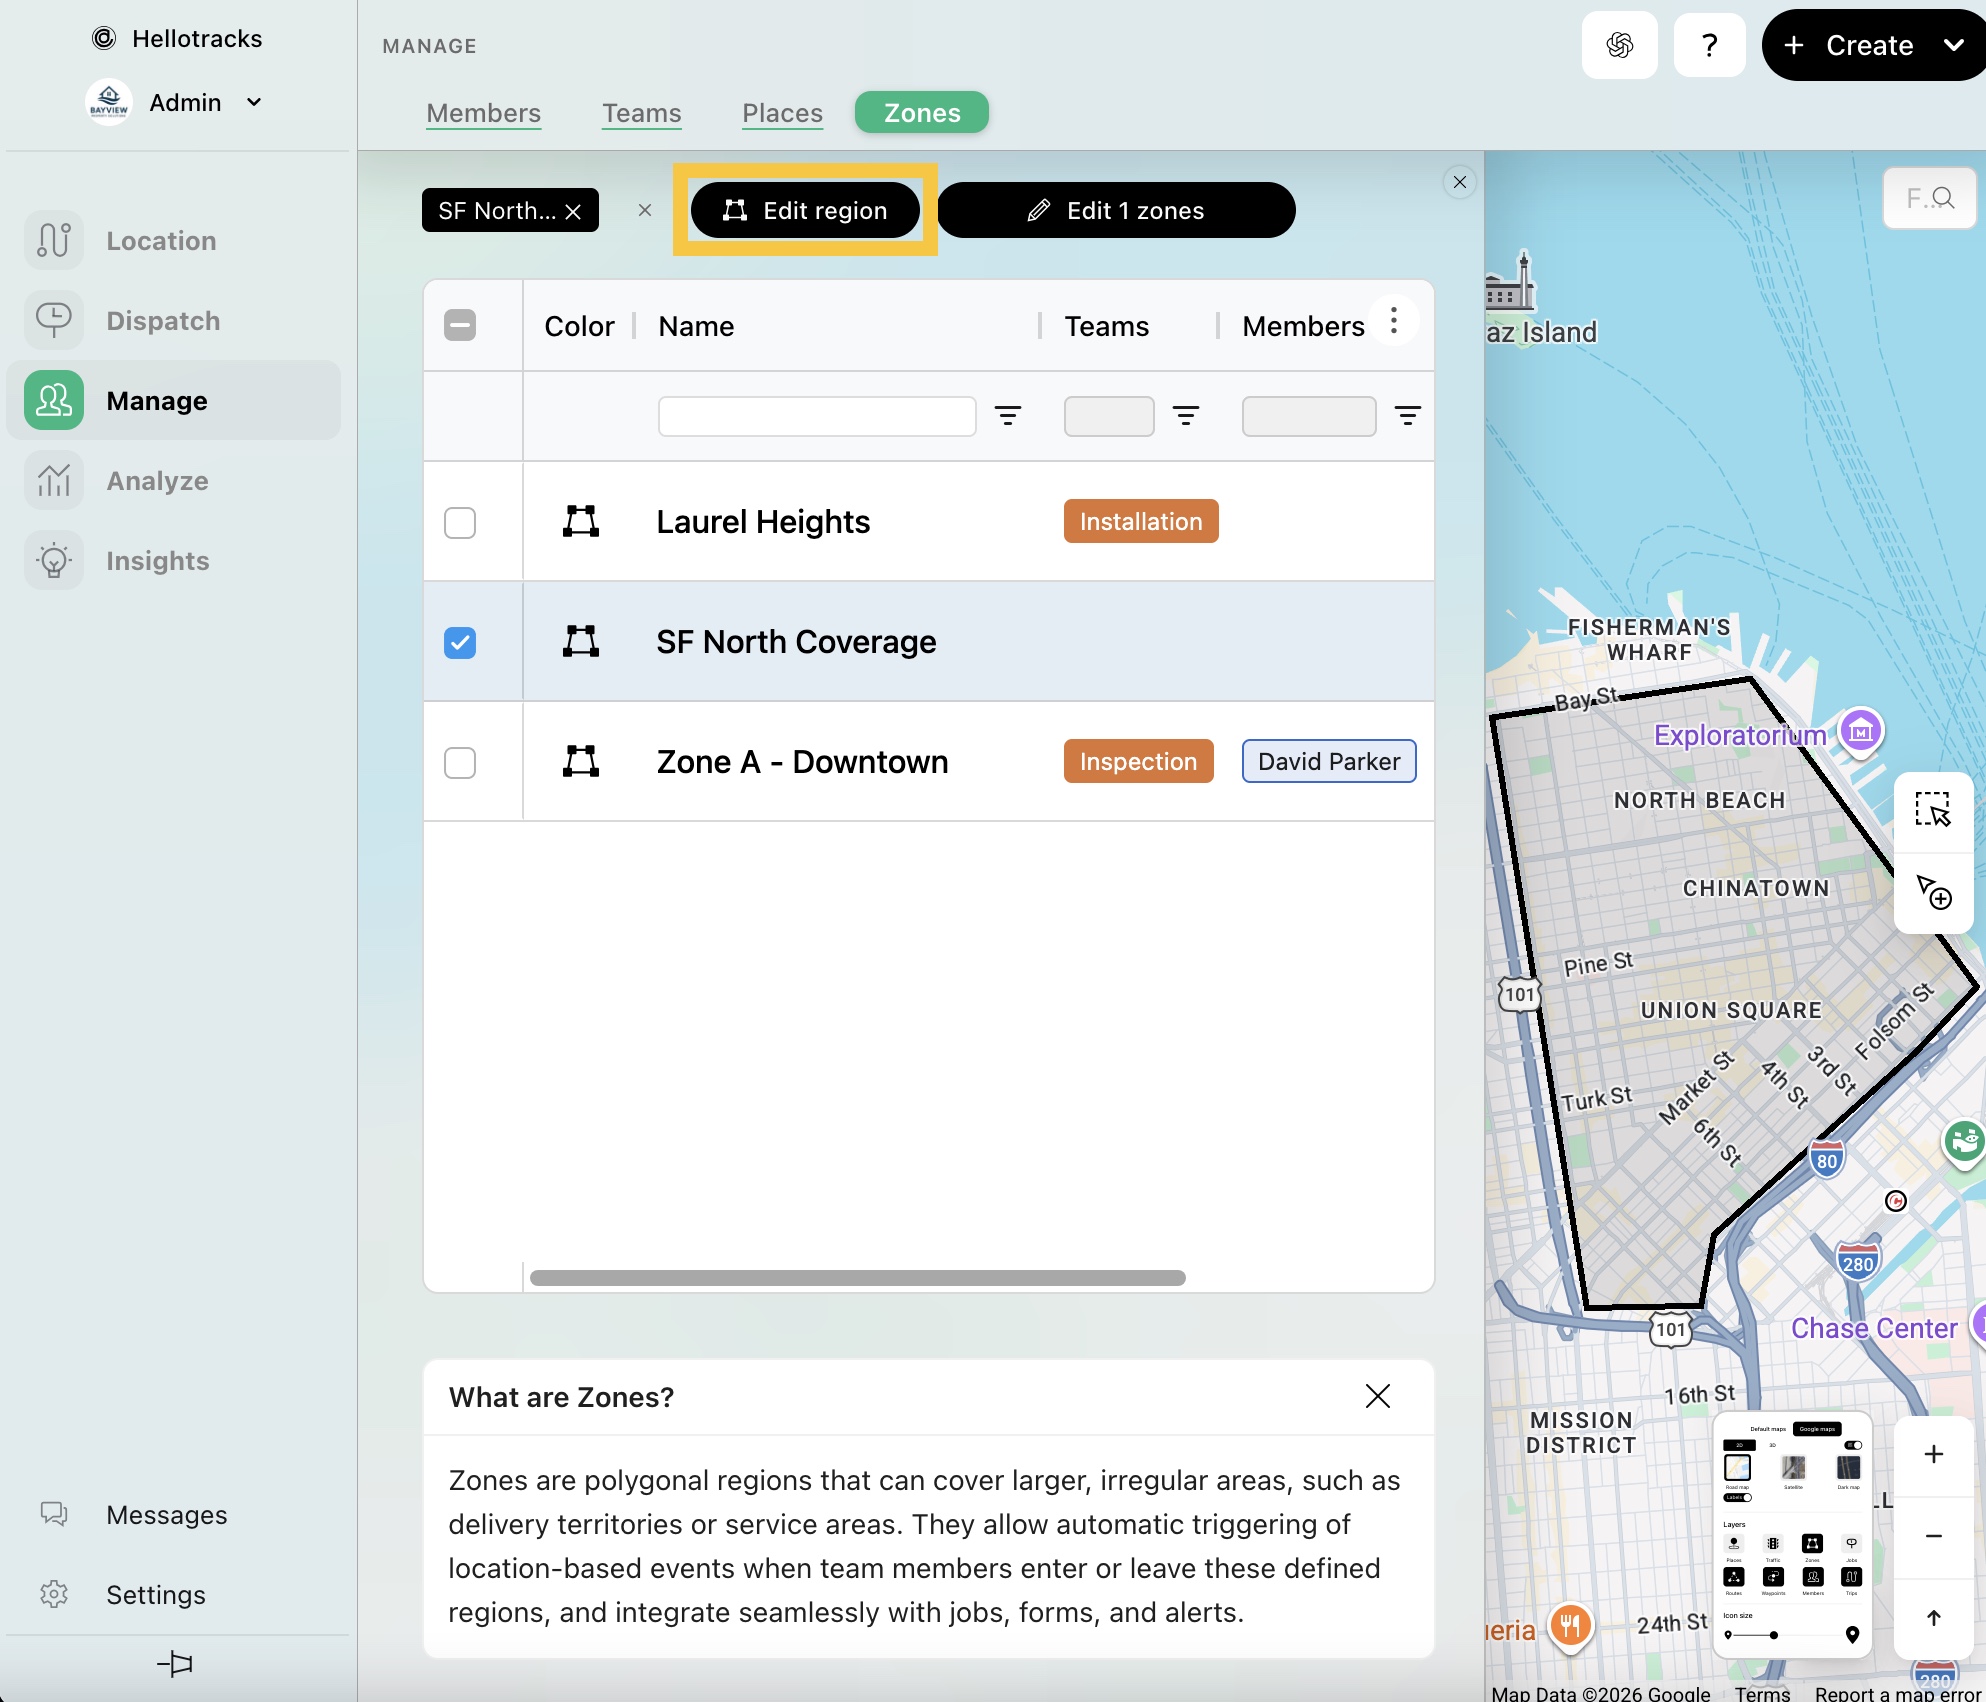
Task: Select the map area selection tool
Action: pyautogui.click(x=1933, y=810)
